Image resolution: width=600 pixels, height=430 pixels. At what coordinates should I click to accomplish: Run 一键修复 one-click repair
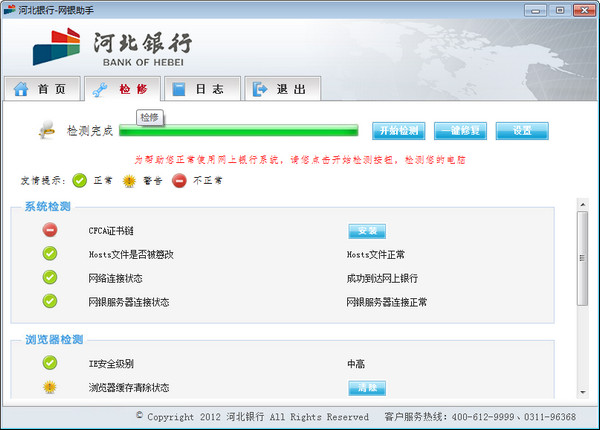(x=460, y=131)
